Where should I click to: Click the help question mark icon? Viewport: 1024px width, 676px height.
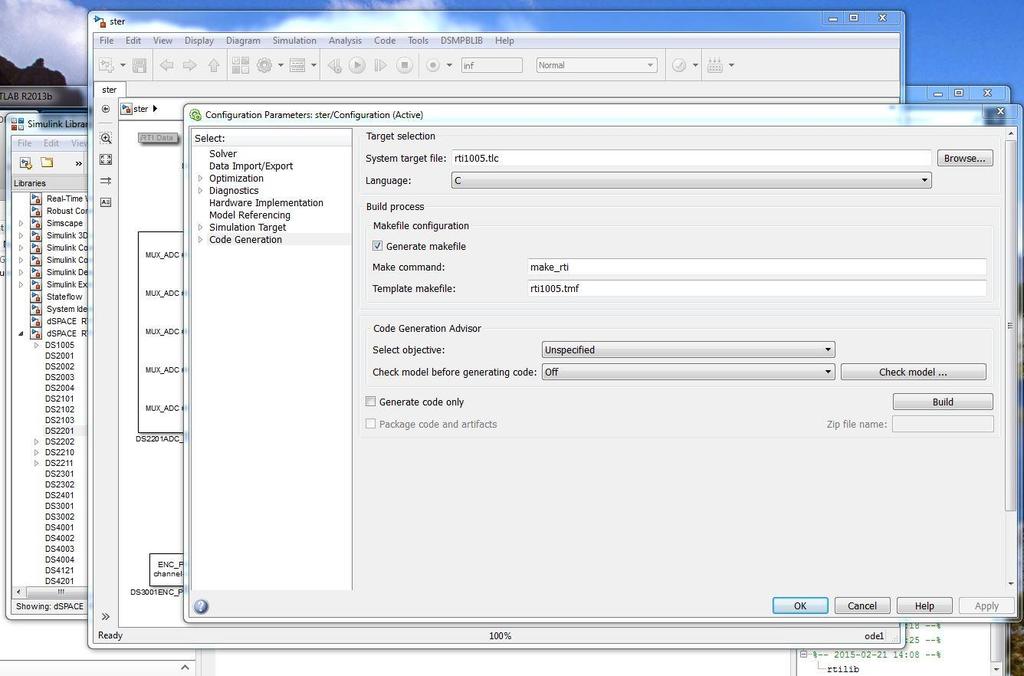click(201, 606)
